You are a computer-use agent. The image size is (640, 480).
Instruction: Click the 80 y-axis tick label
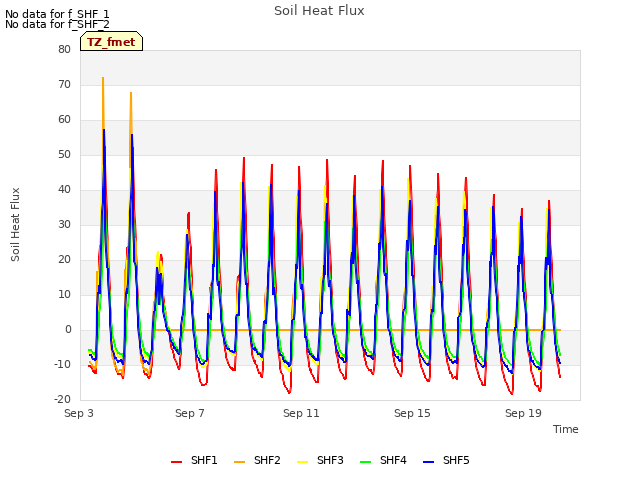point(64,49)
